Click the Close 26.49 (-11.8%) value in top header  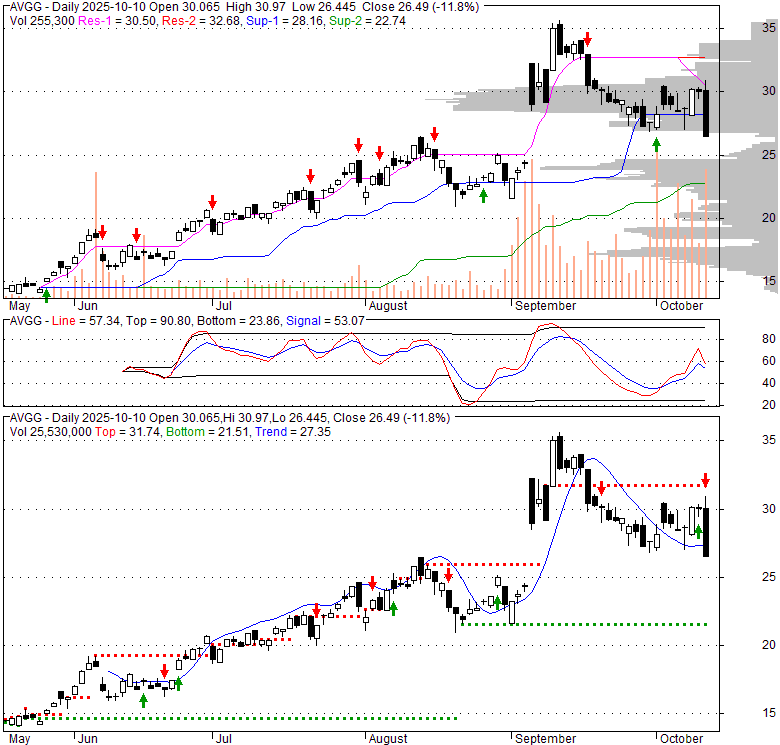[421, 7]
